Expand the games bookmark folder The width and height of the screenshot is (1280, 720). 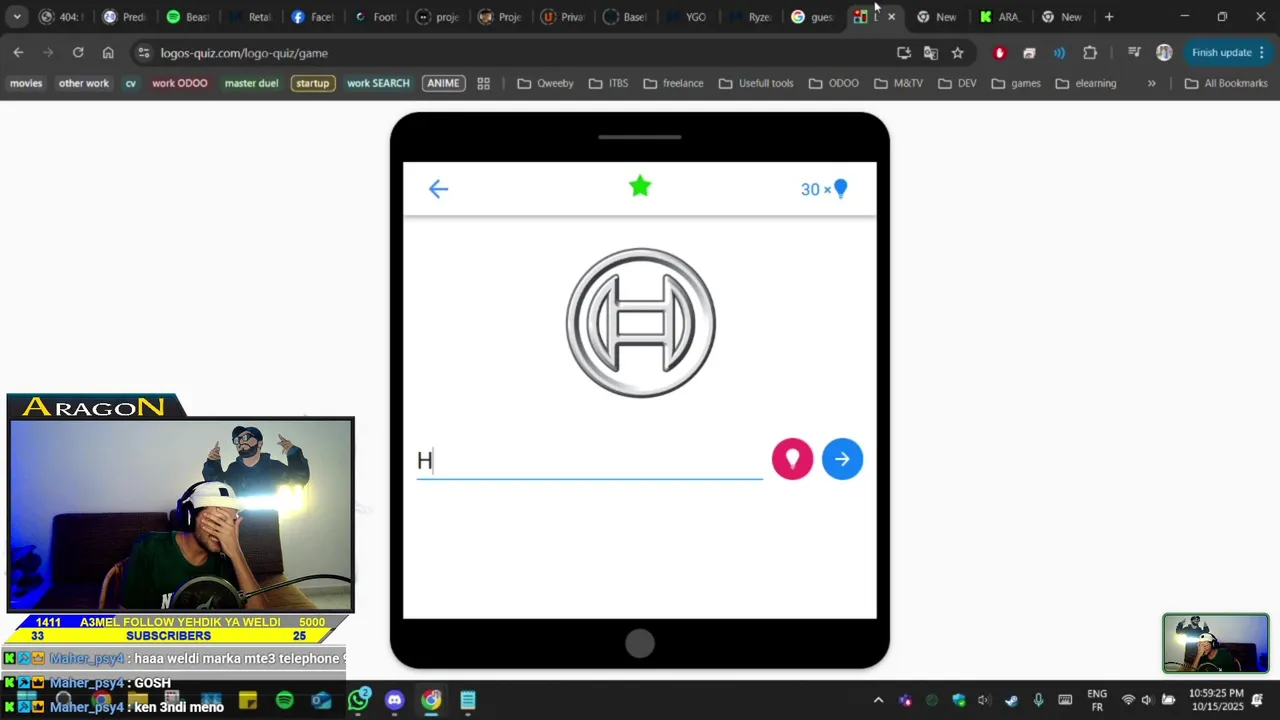[1016, 83]
